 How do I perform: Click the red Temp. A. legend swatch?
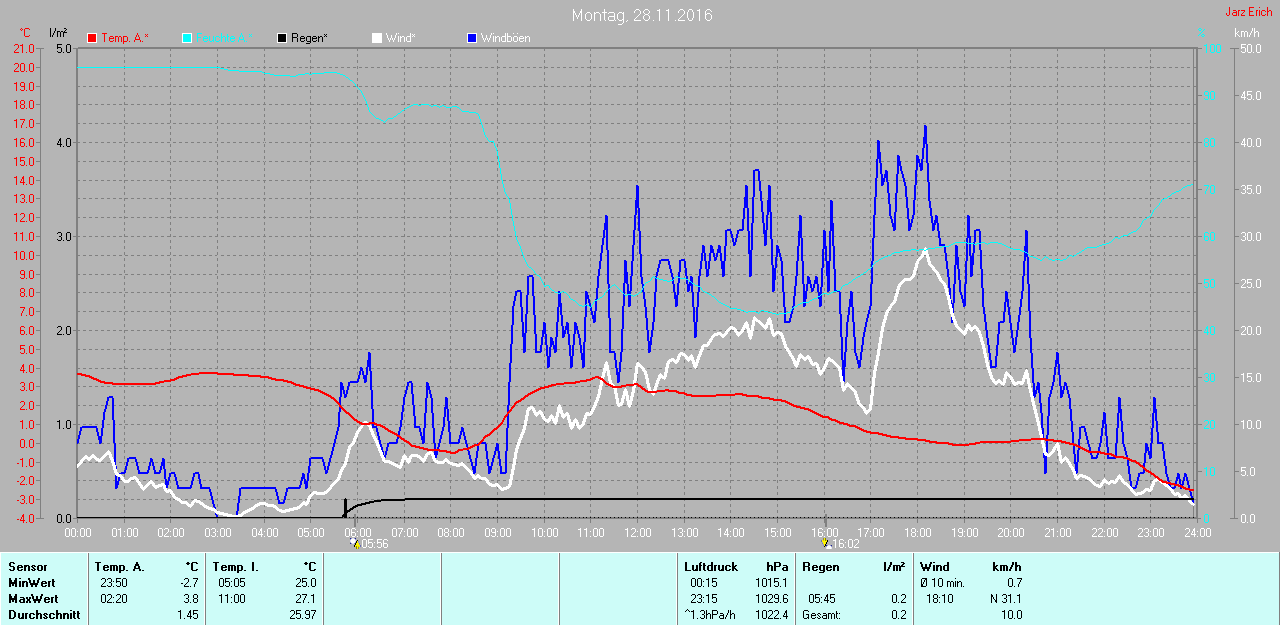[x=92, y=38]
